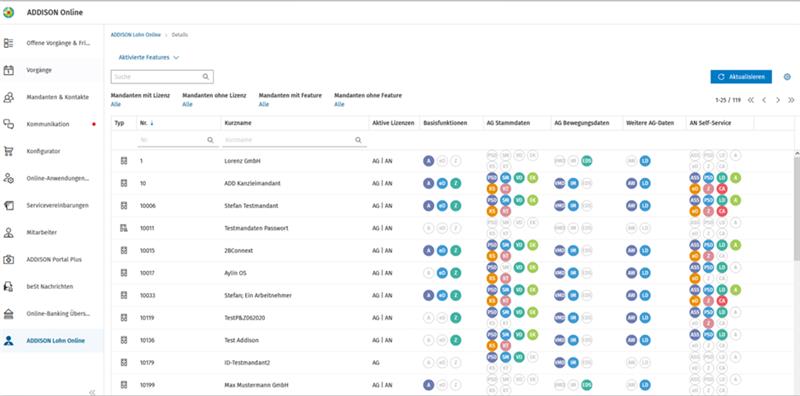Click the Typ icon for Lorenz GmbH
Image resolution: width=800 pixels, height=396 pixels.
click(123, 161)
